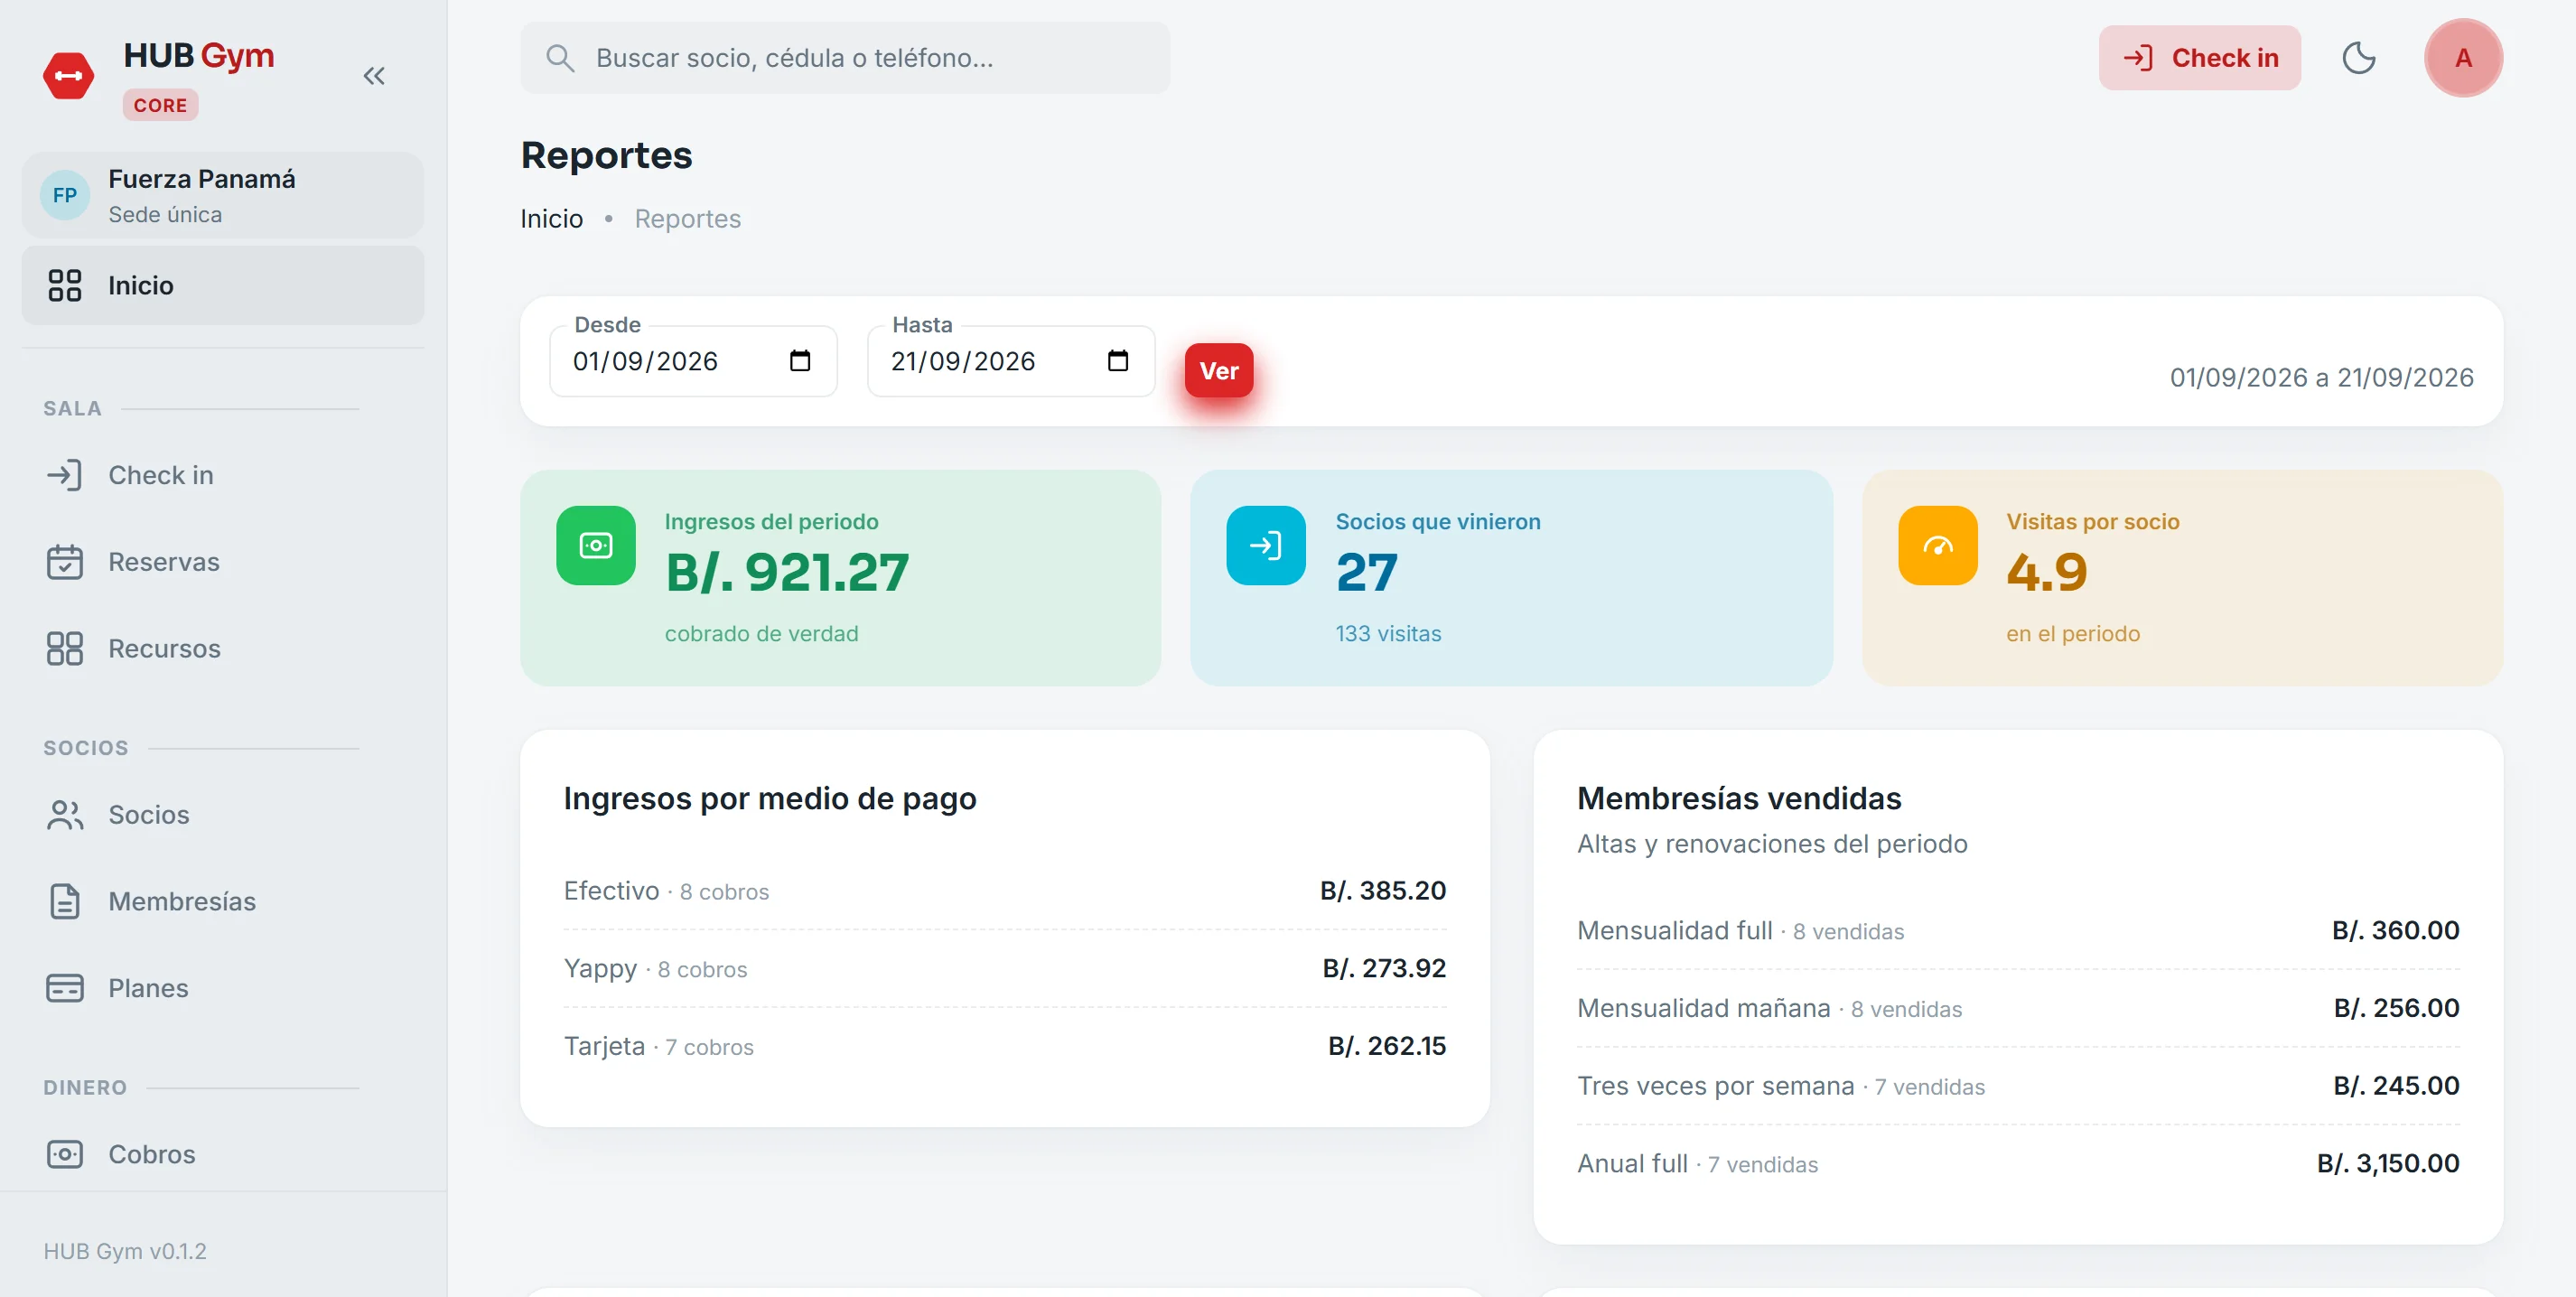Click the Membresías document icon

point(65,902)
